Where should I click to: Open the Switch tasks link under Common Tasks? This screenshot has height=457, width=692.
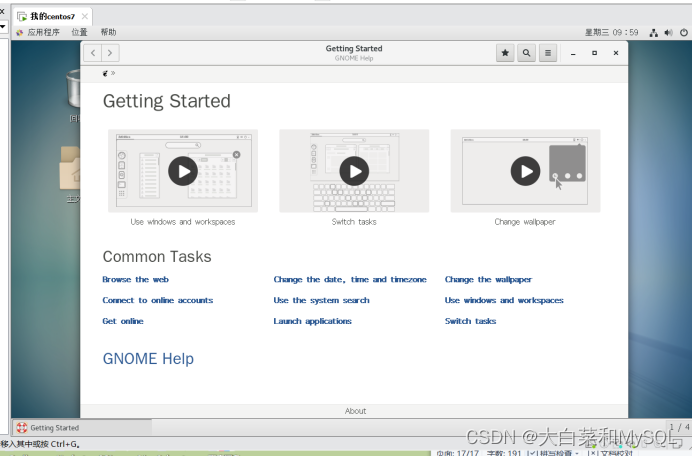coord(470,321)
